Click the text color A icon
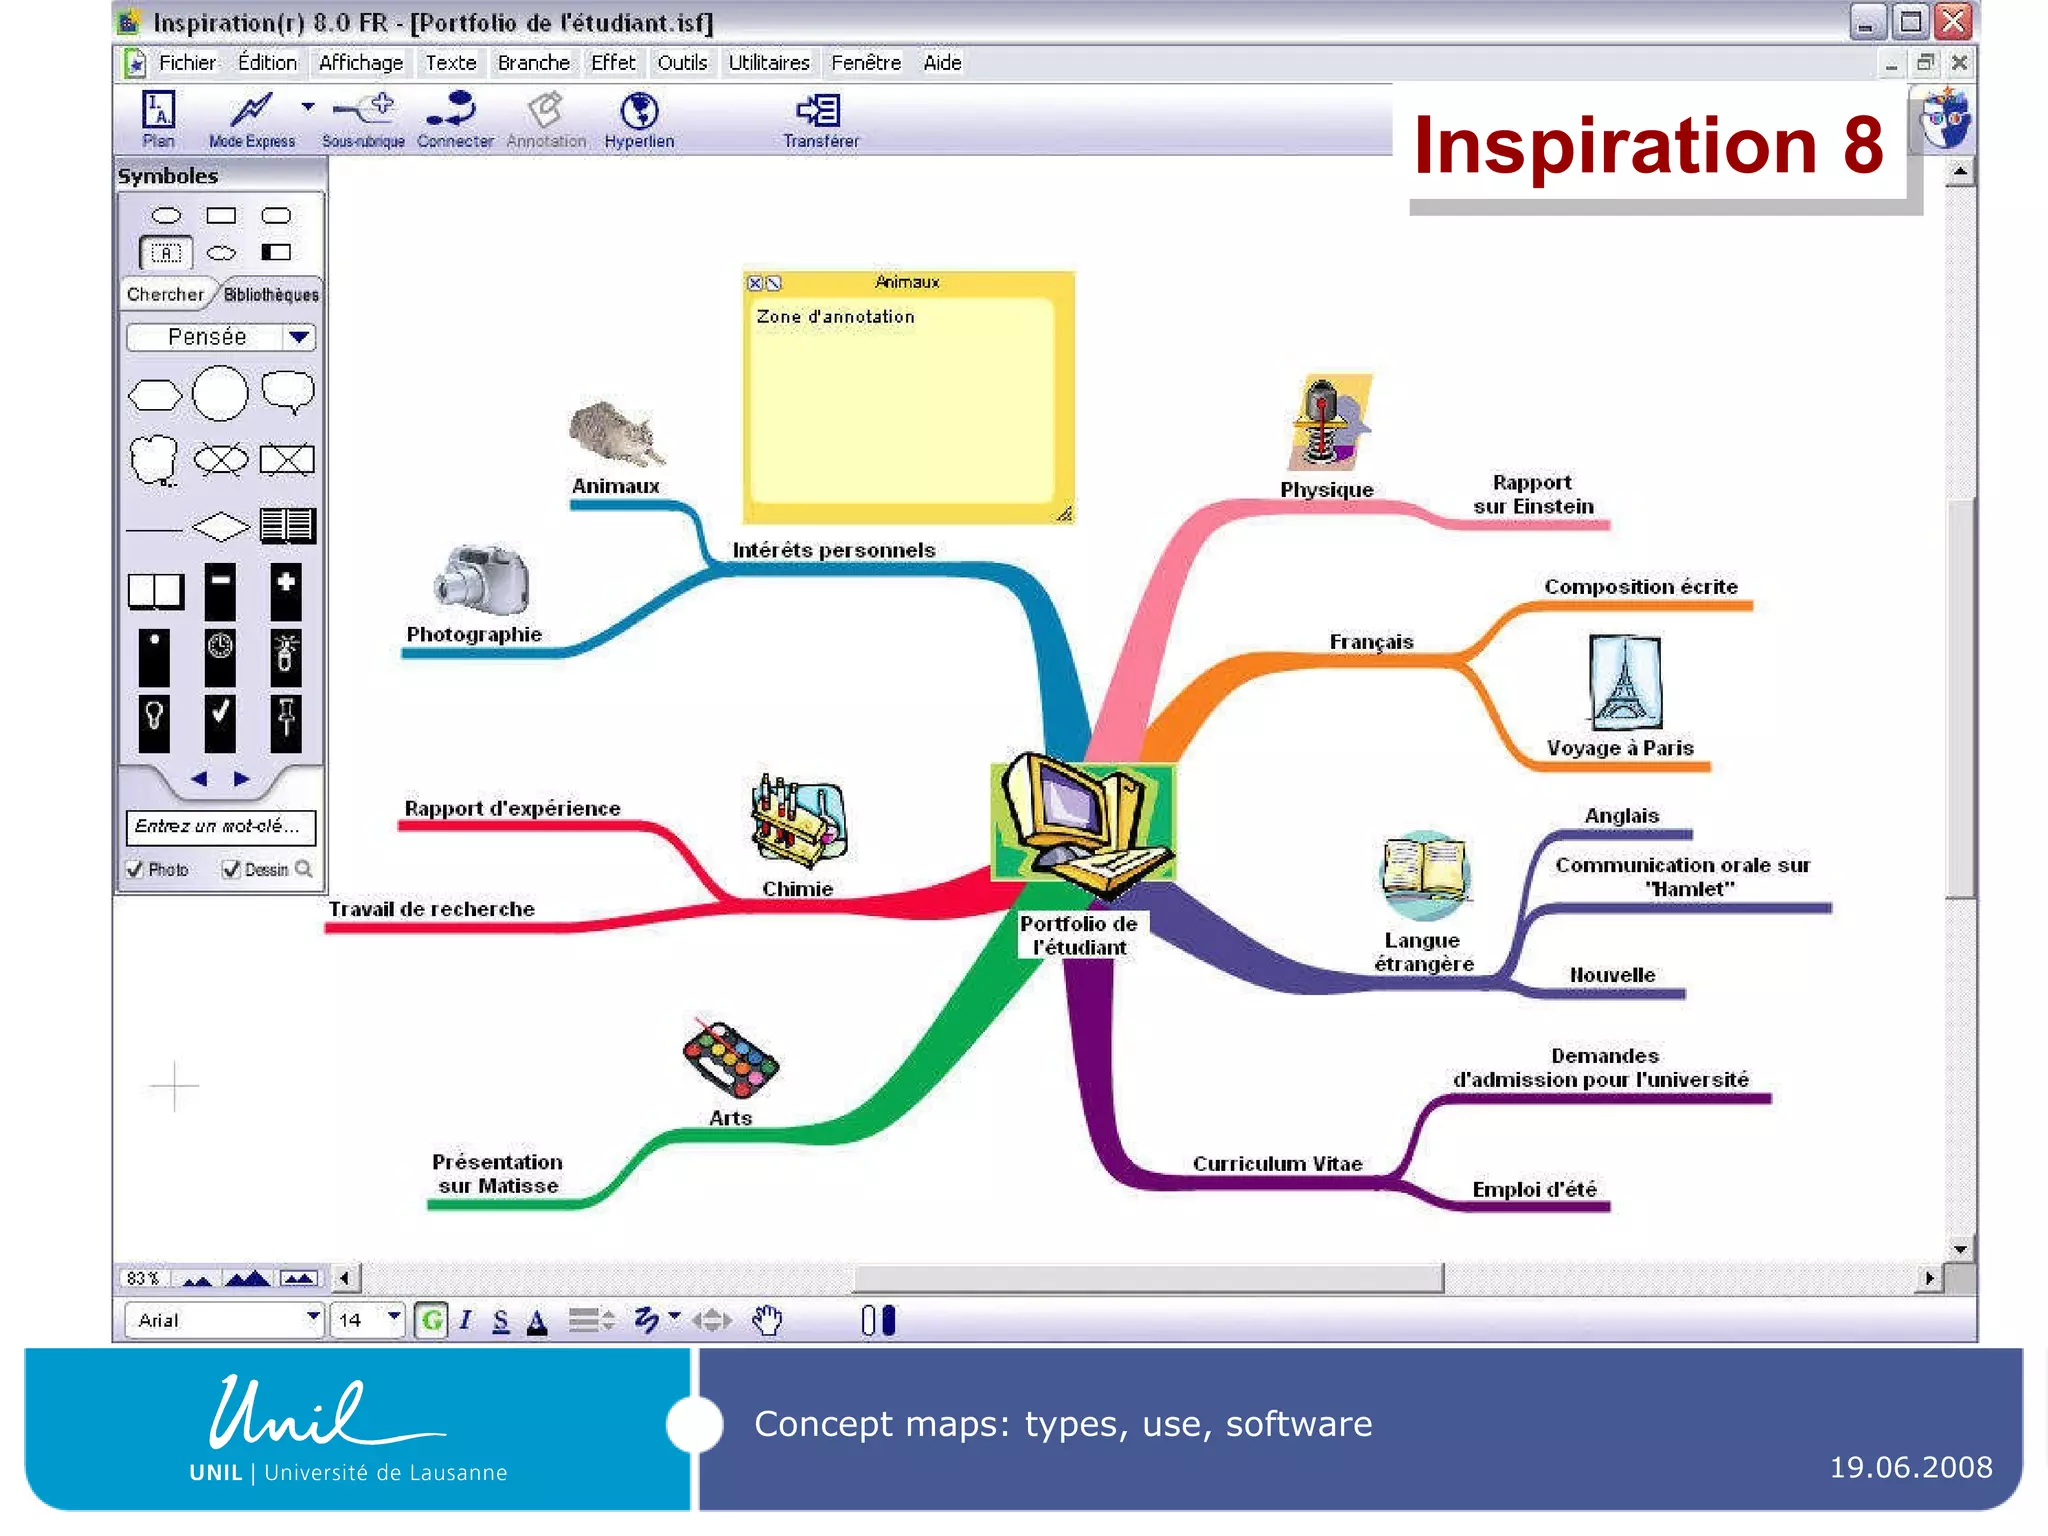 [537, 1321]
